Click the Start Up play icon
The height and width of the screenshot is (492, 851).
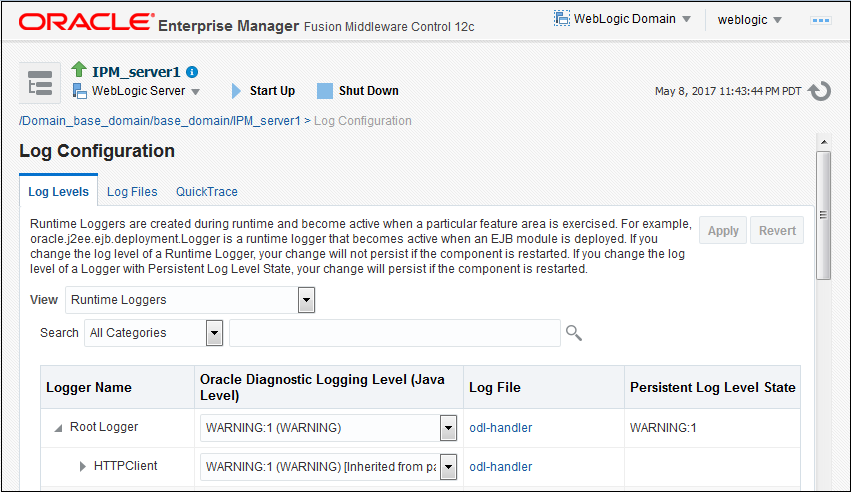click(x=236, y=91)
